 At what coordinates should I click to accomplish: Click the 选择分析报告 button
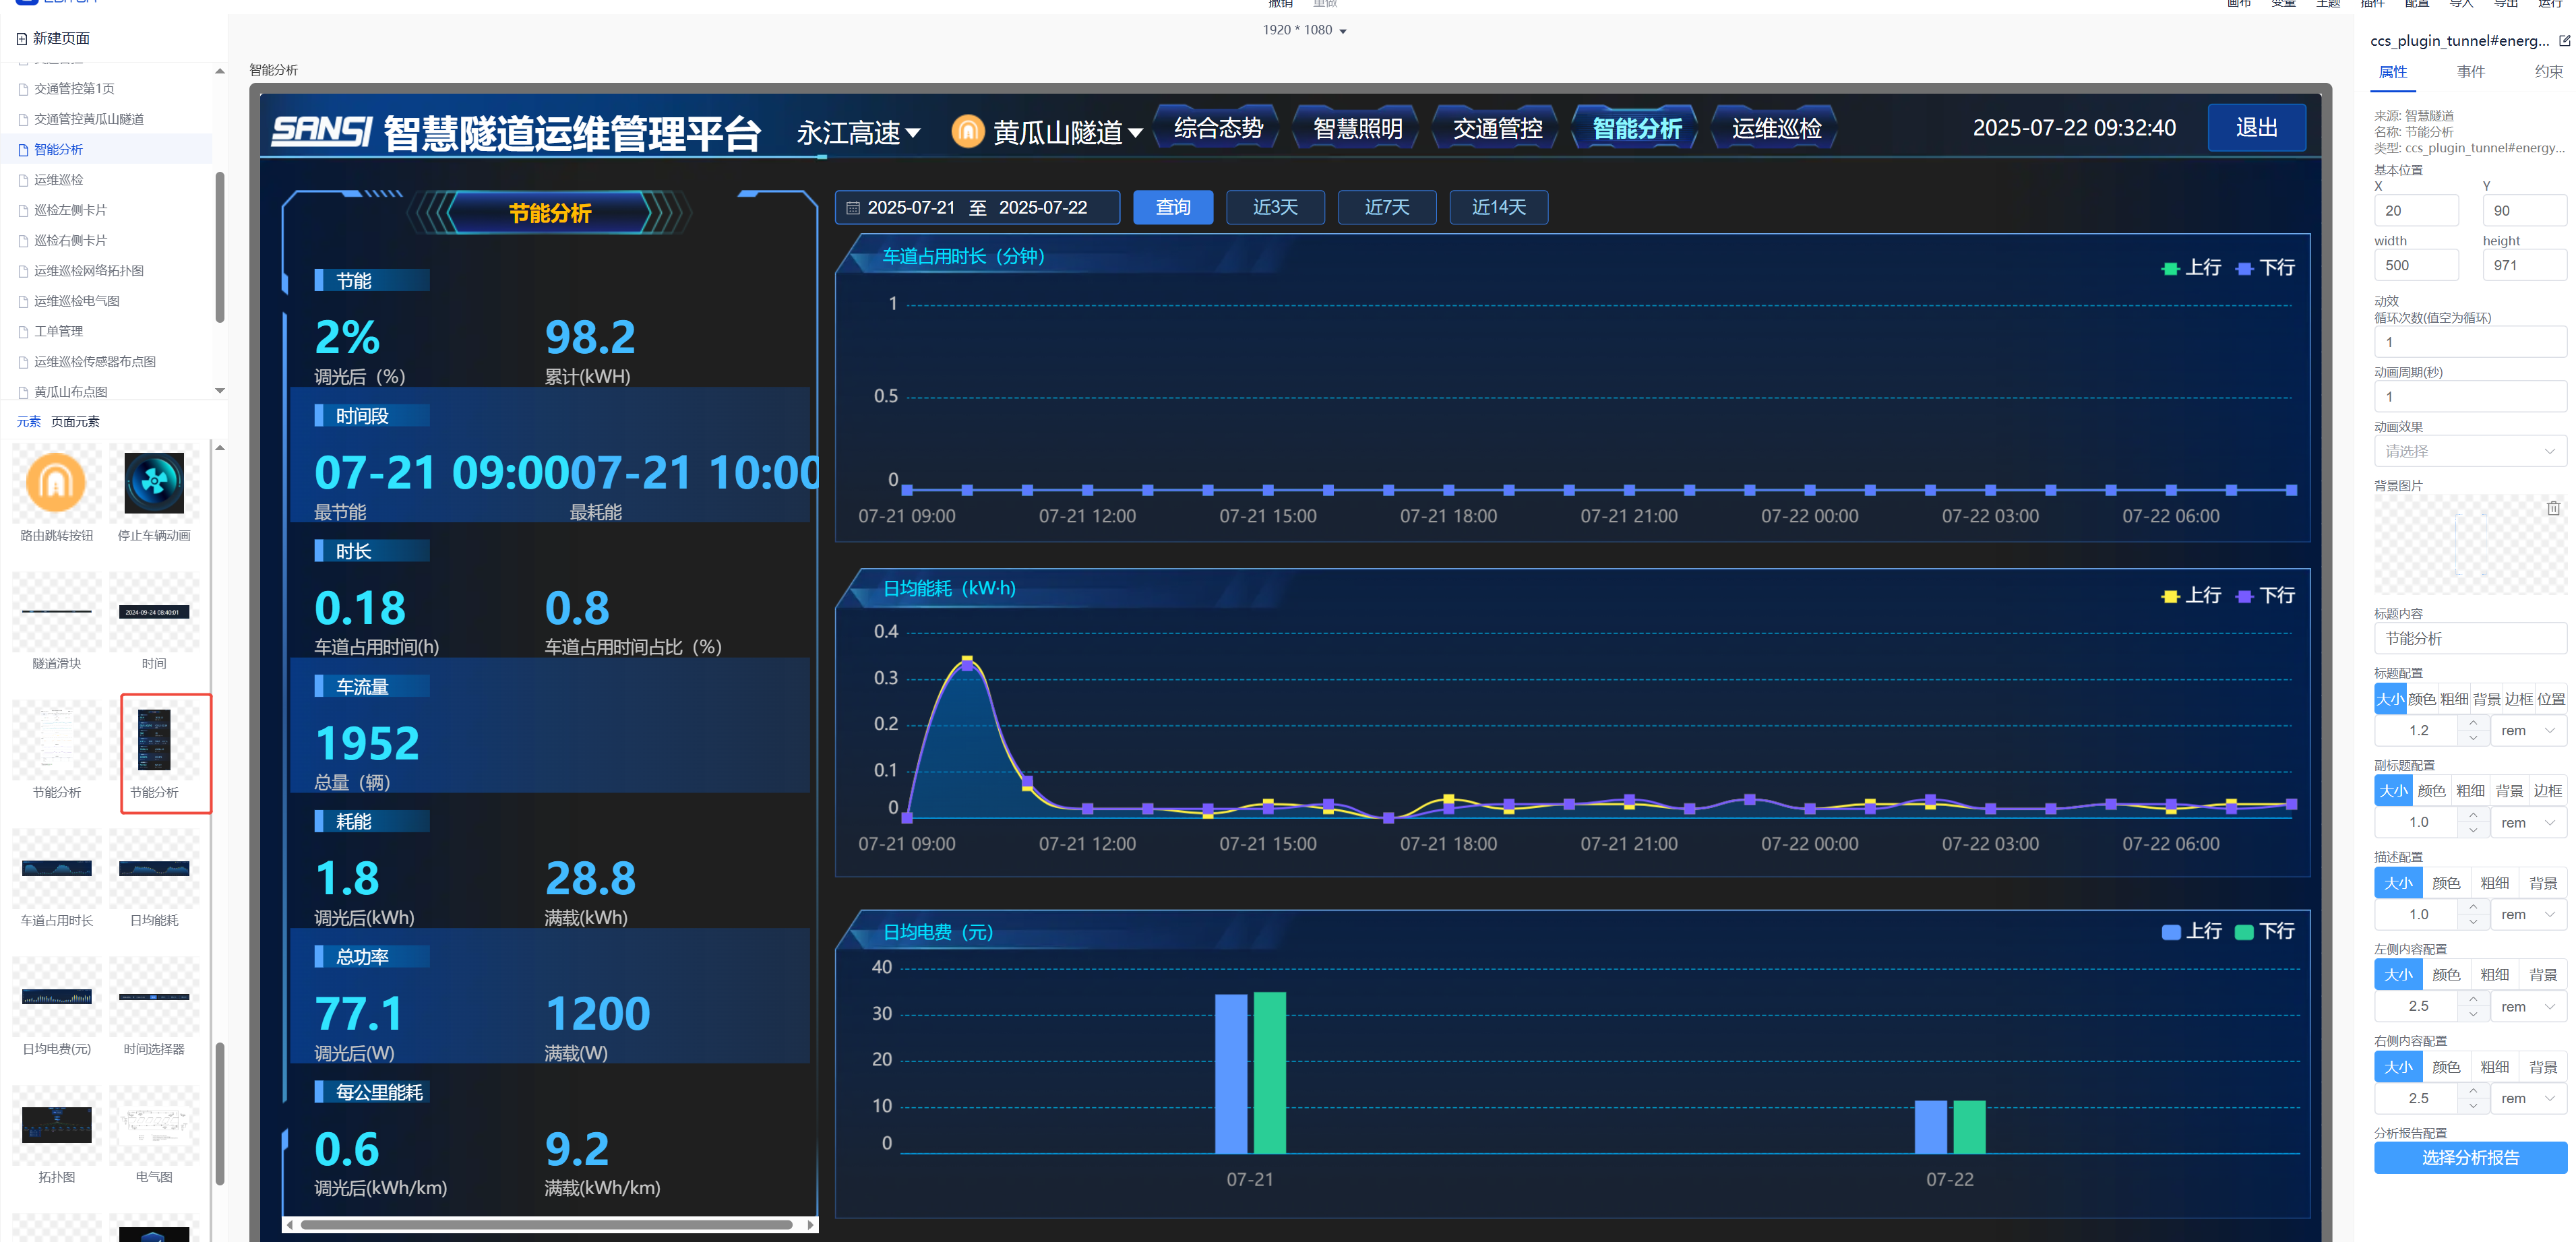[2470, 1158]
